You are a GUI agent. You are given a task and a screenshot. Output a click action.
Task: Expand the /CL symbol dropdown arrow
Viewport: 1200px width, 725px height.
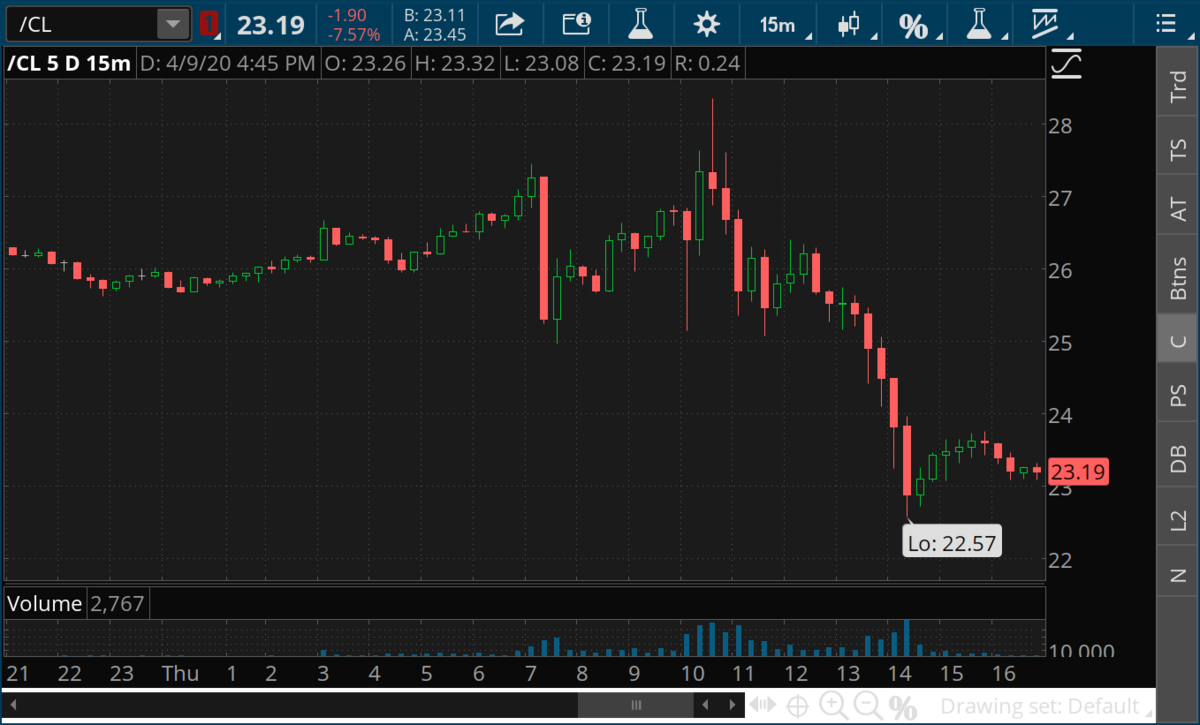(x=174, y=24)
